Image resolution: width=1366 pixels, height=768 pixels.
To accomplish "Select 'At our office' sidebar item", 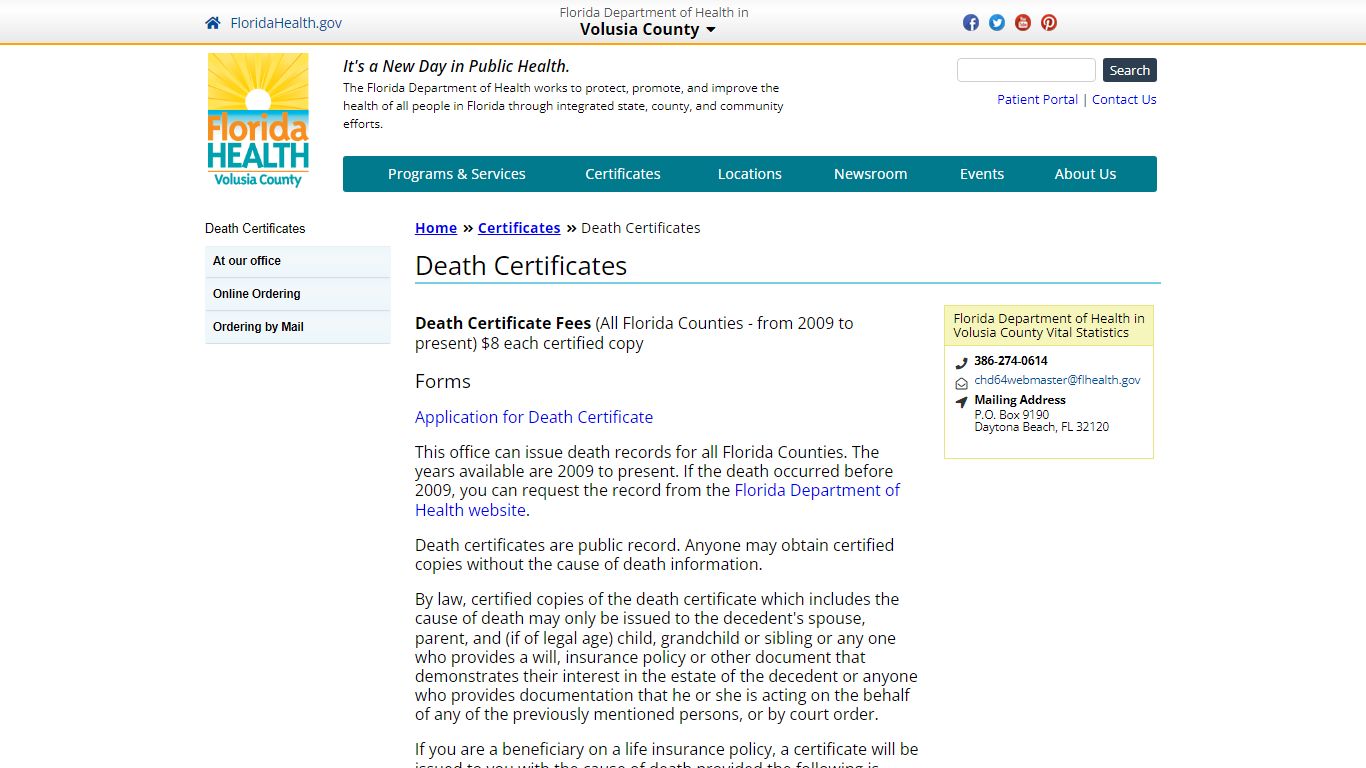I will coord(298,261).
